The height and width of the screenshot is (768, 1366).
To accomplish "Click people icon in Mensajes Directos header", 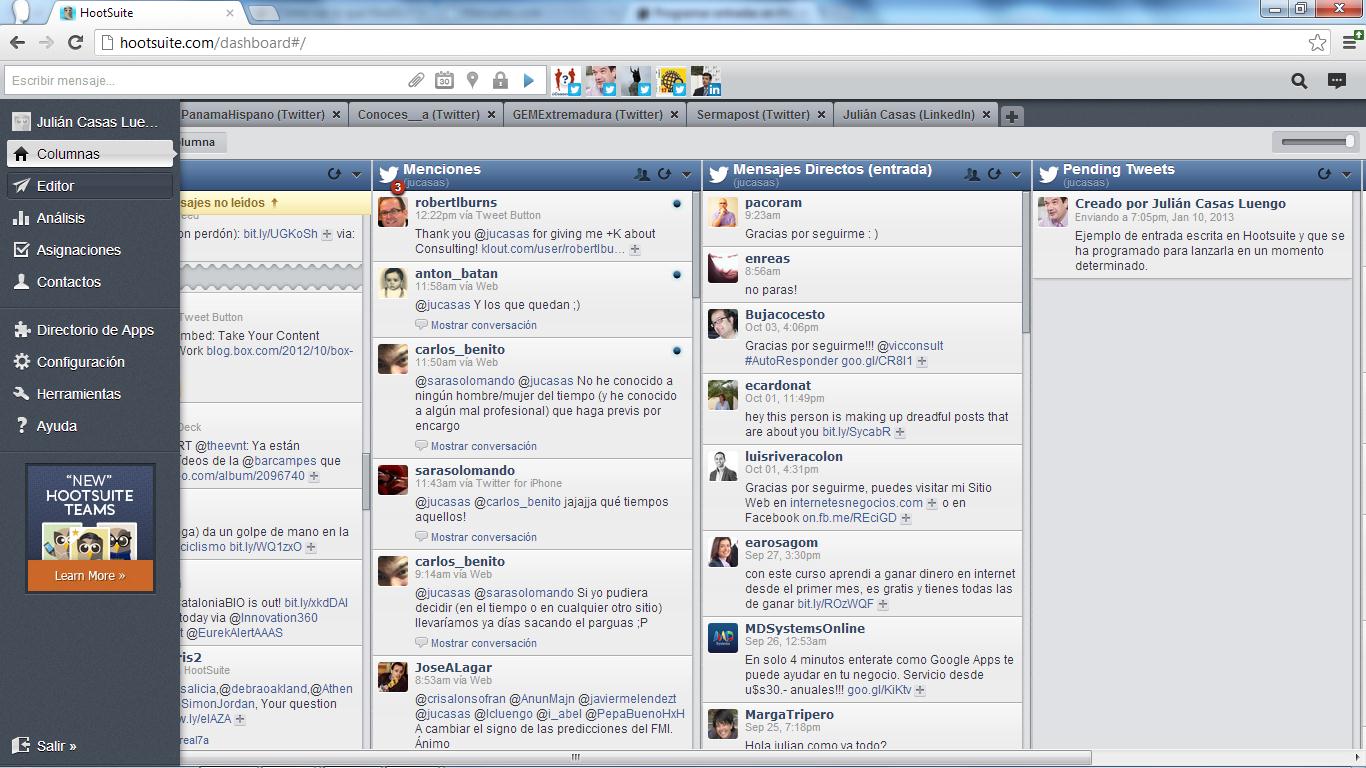I will coord(972,174).
